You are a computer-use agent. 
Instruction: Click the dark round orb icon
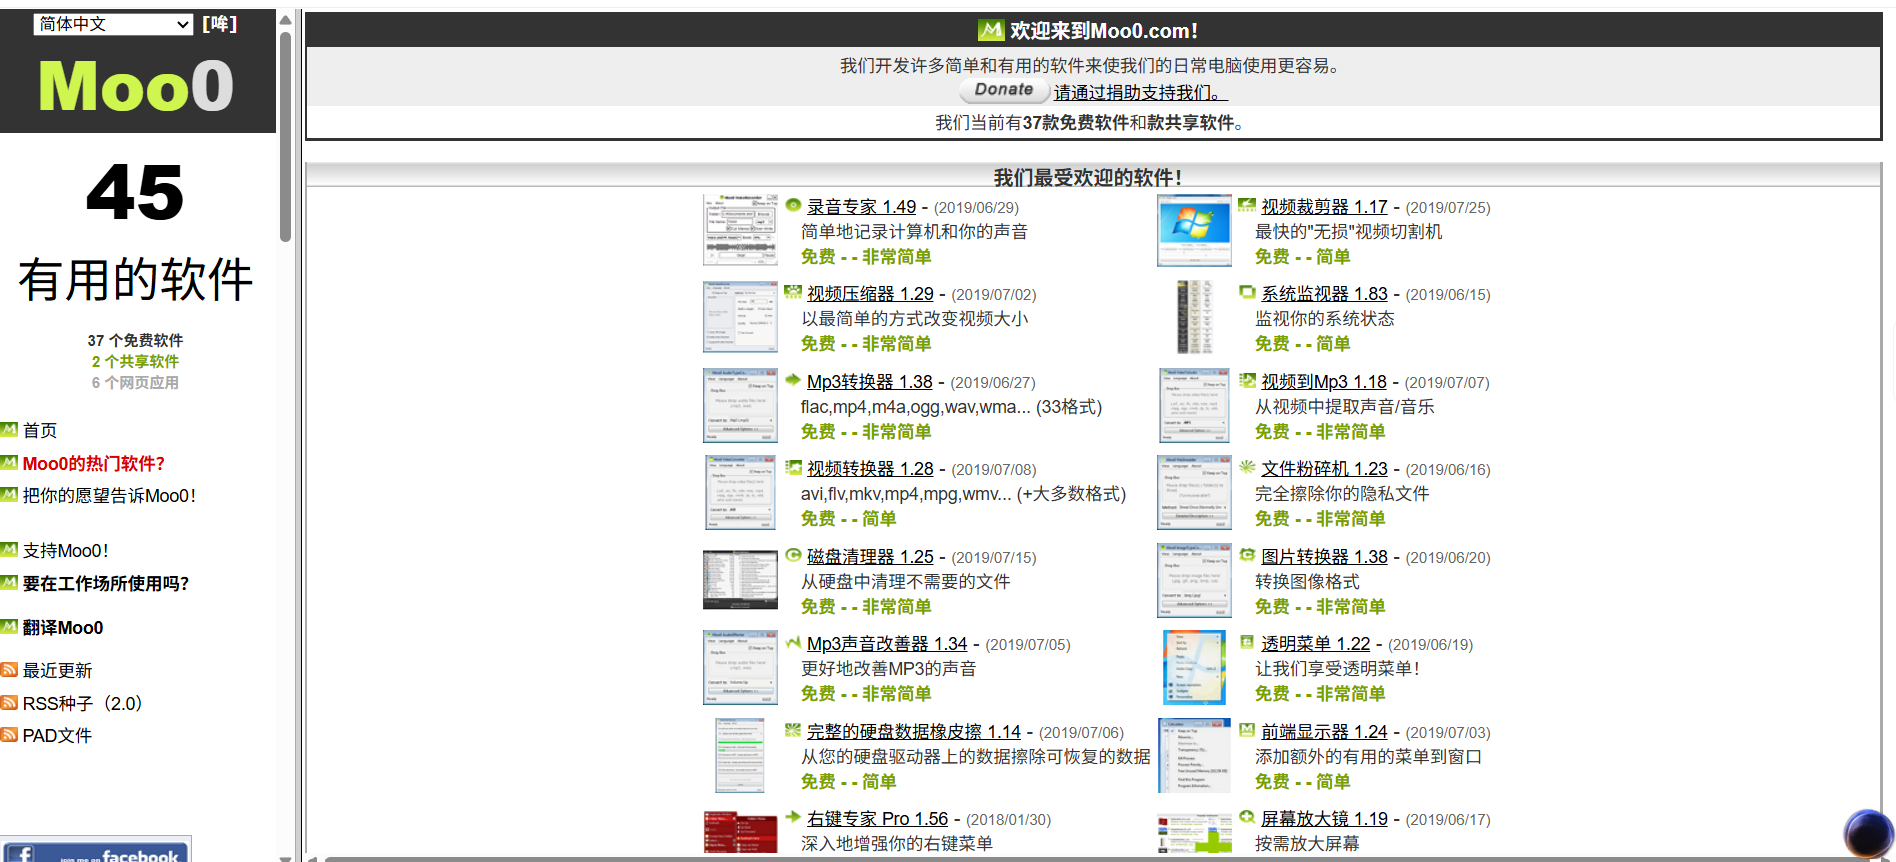pyautogui.click(x=1868, y=834)
